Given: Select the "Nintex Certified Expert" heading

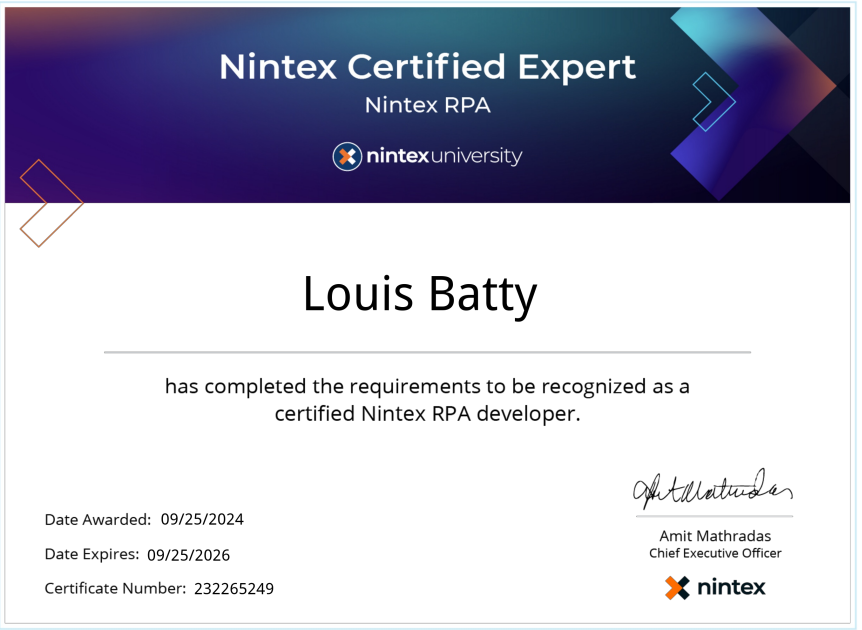Looking at the screenshot, I should (427, 67).
